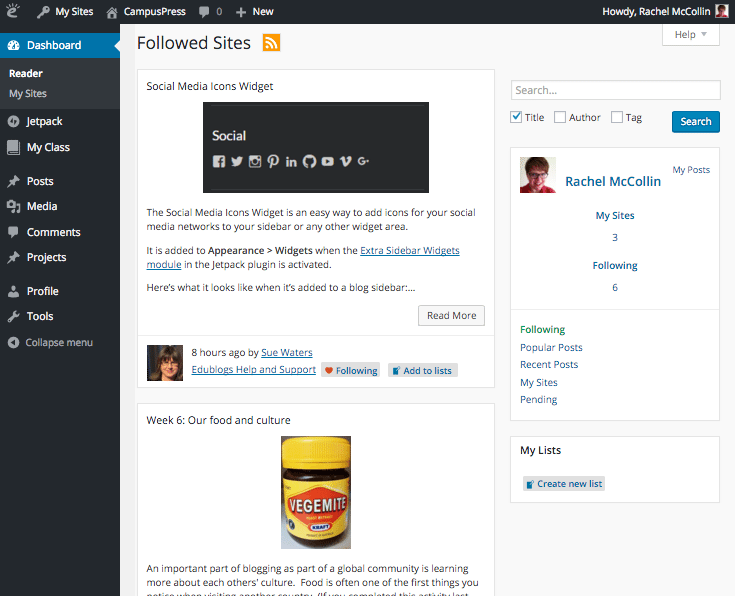Open author link Sue Waters
Viewport: 735px width, 596px height.
[287, 353]
